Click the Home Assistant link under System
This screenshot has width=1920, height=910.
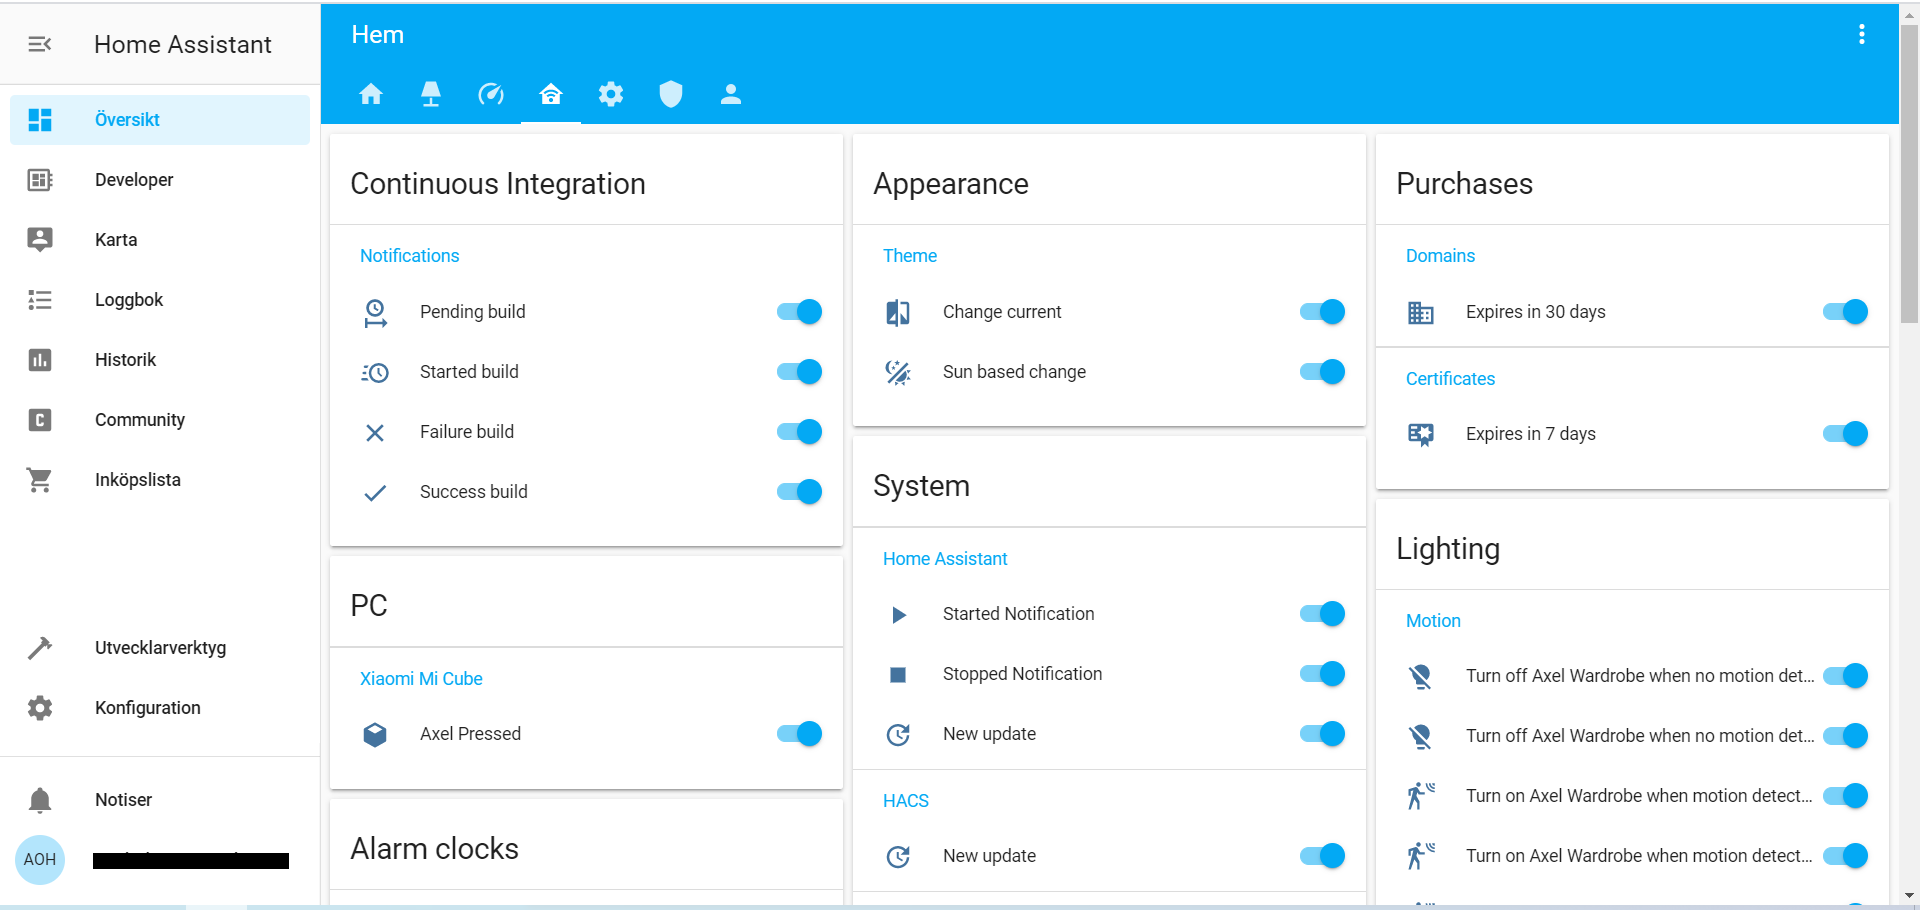click(945, 558)
